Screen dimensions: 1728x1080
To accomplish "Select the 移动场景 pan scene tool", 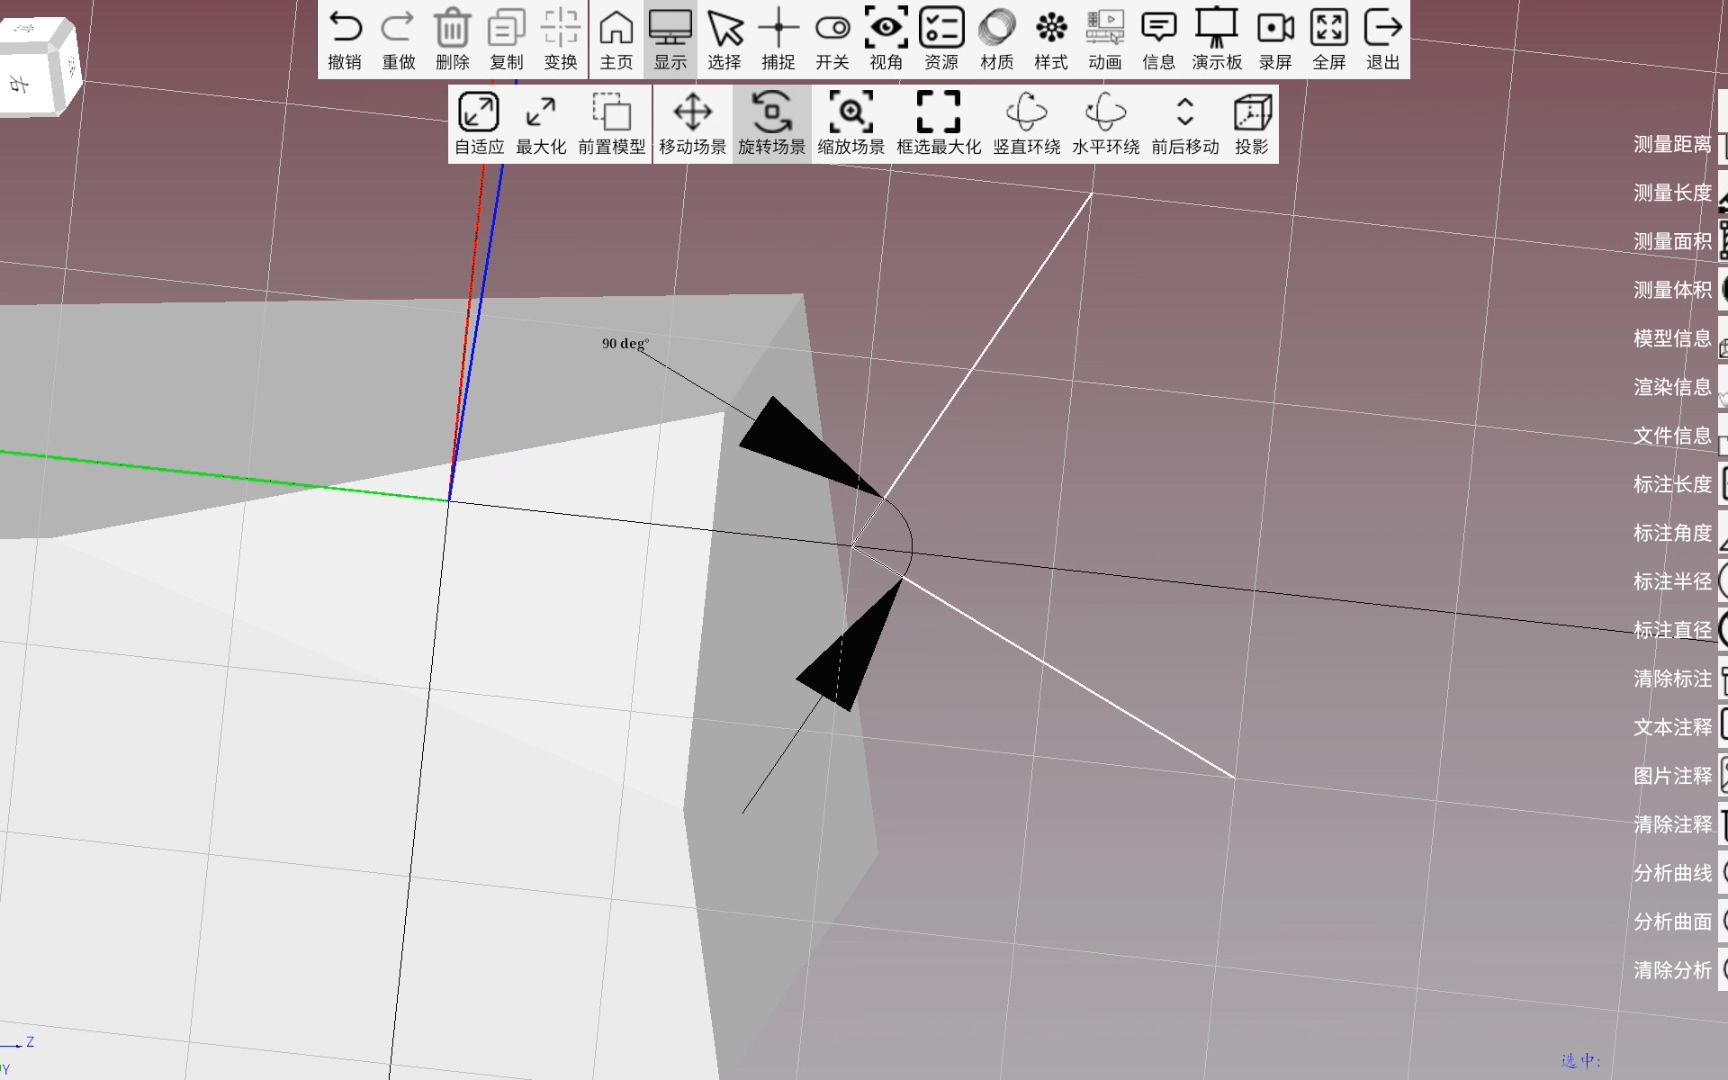I will pyautogui.click(x=692, y=123).
